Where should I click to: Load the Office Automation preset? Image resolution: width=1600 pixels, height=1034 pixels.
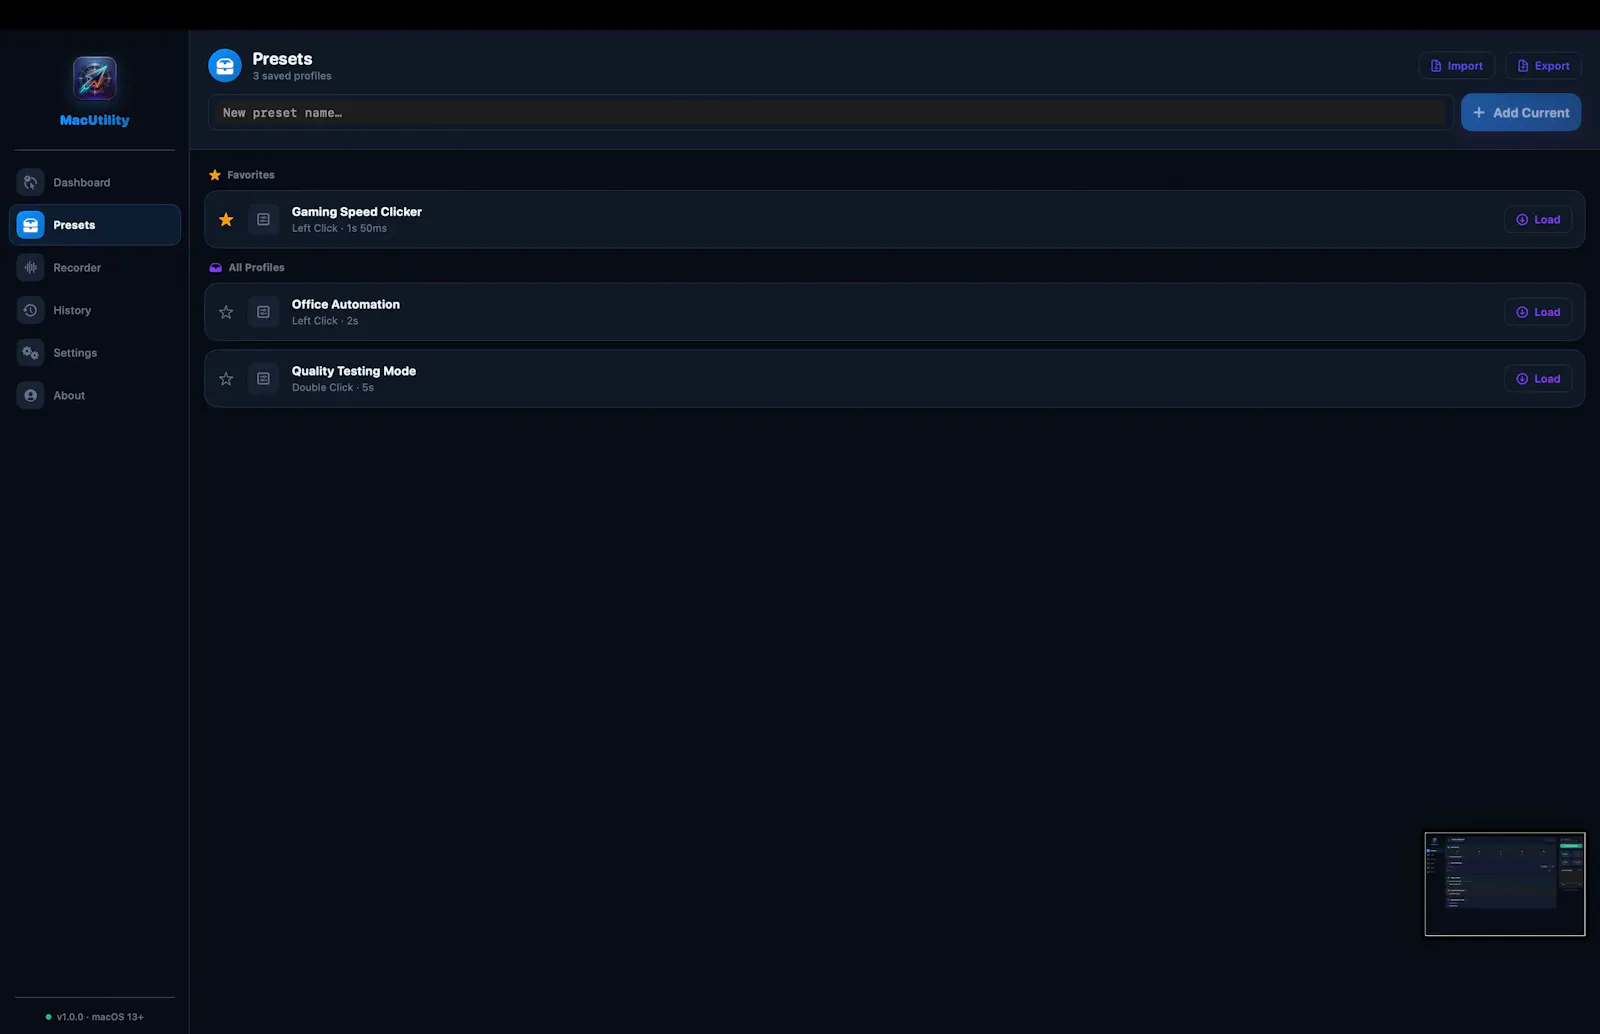tap(1538, 312)
